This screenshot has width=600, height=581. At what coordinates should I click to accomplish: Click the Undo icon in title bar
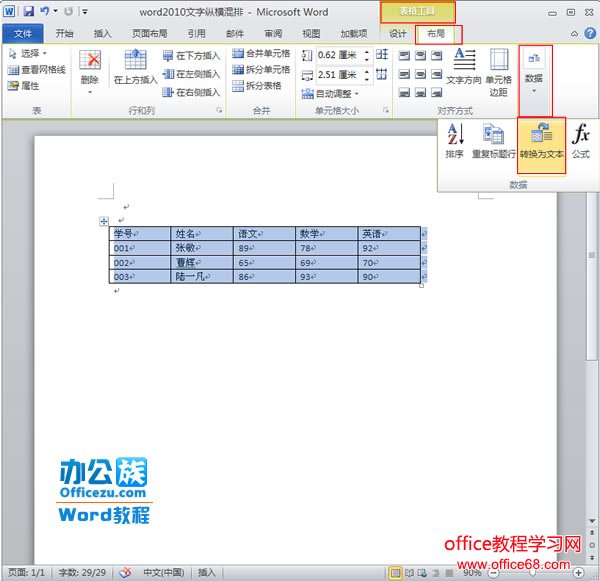coord(44,11)
